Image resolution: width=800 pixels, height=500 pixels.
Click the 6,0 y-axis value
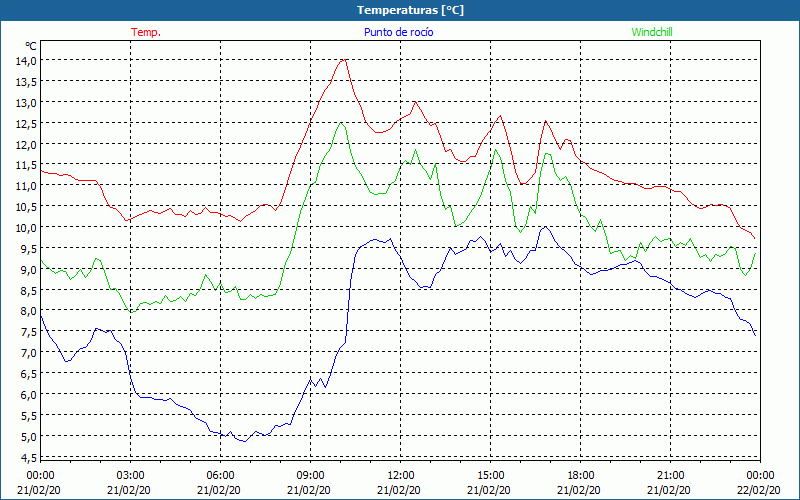point(29,394)
